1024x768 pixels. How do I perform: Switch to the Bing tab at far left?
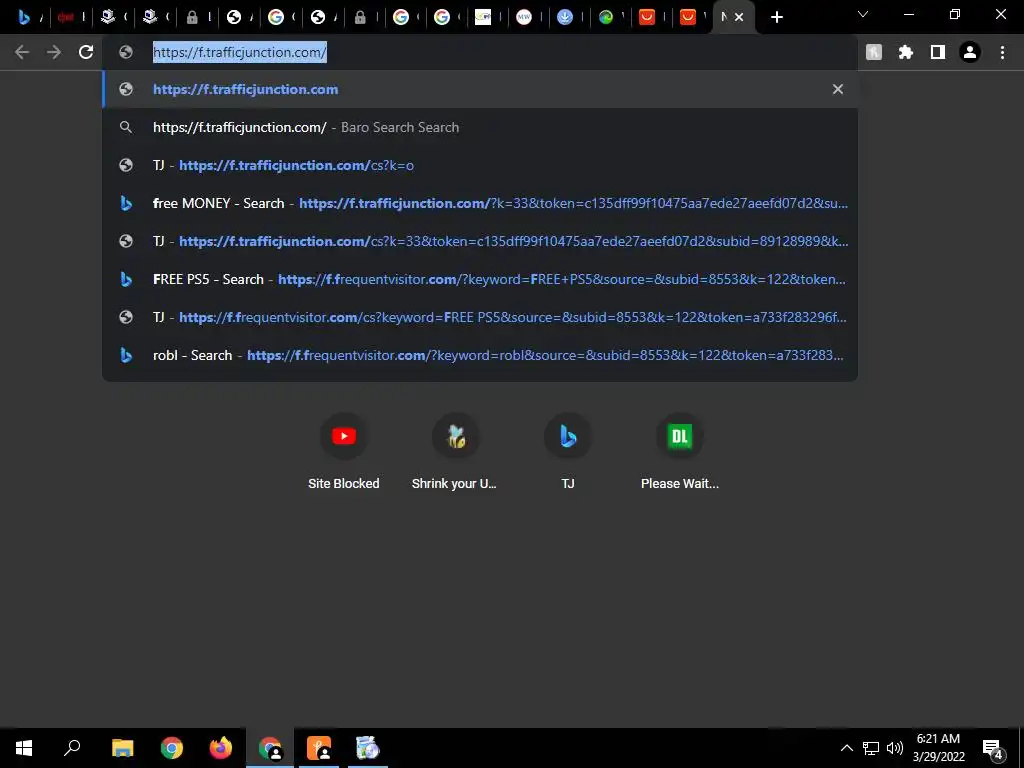[24, 17]
